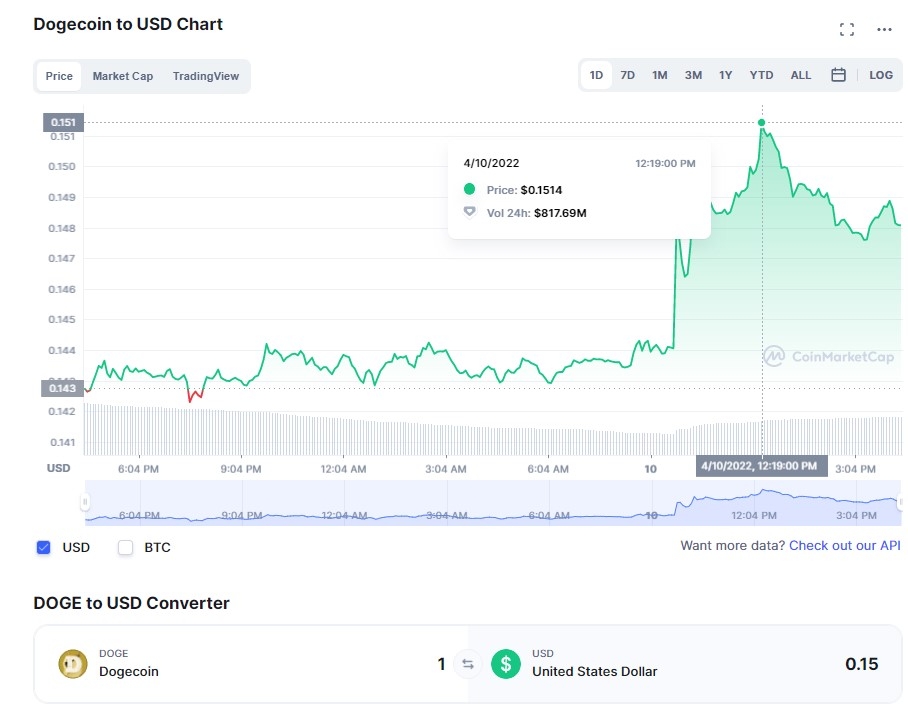908x716 pixels.
Task: Open the three-dot more options menu
Action: click(884, 30)
